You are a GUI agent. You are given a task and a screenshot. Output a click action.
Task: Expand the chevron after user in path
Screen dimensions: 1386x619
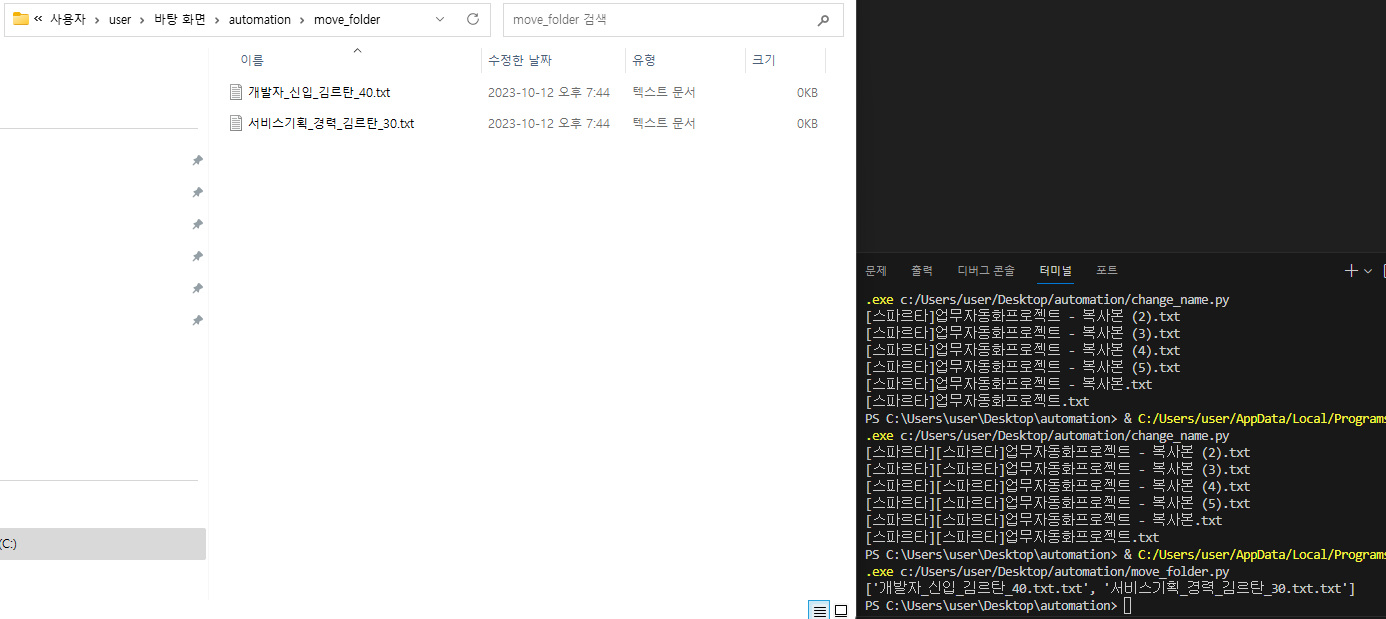[x=143, y=19]
